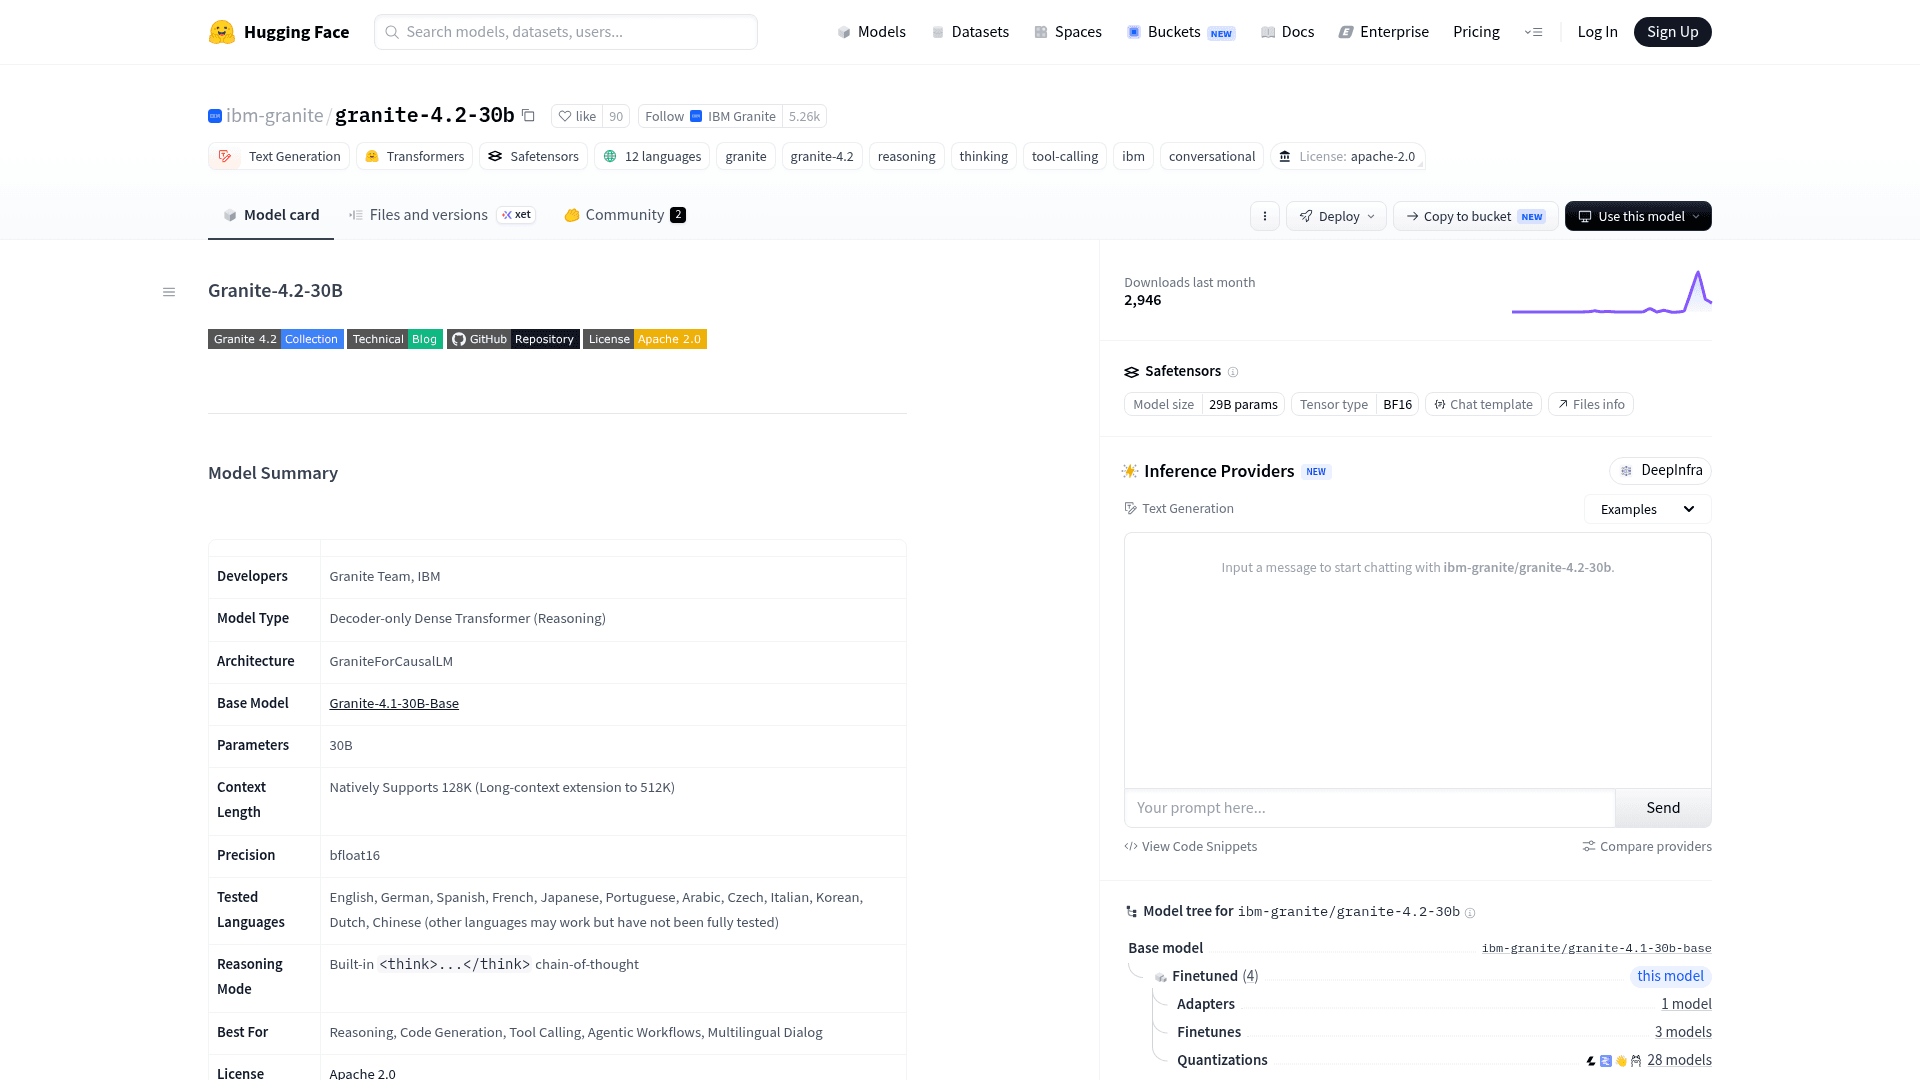Open the Use this model dropdown
The width and height of the screenshot is (1920, 1080).
point(1638,216)
